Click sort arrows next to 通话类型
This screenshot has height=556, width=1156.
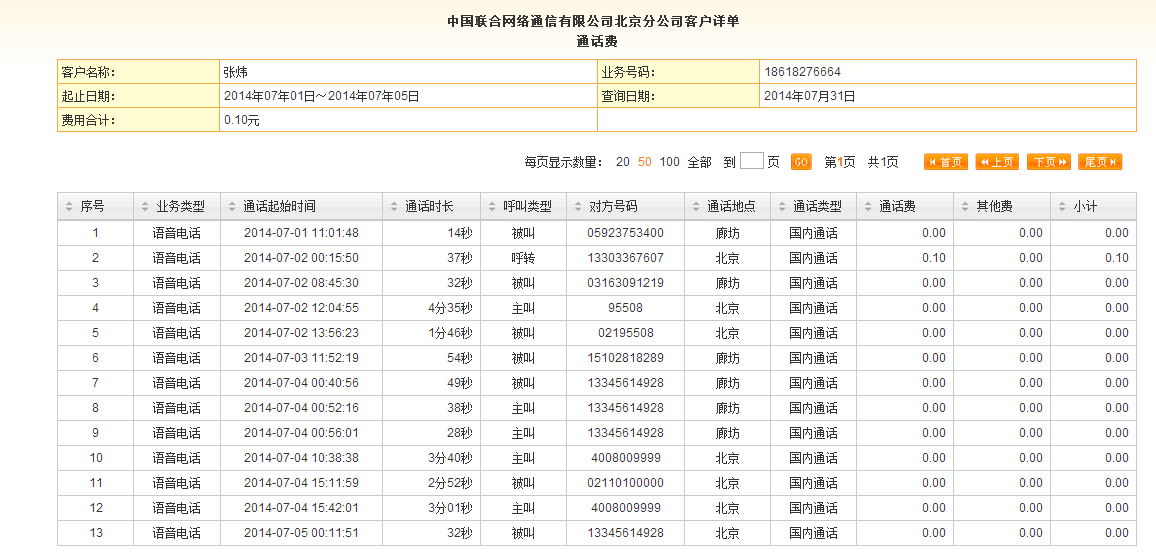[781, 207]
